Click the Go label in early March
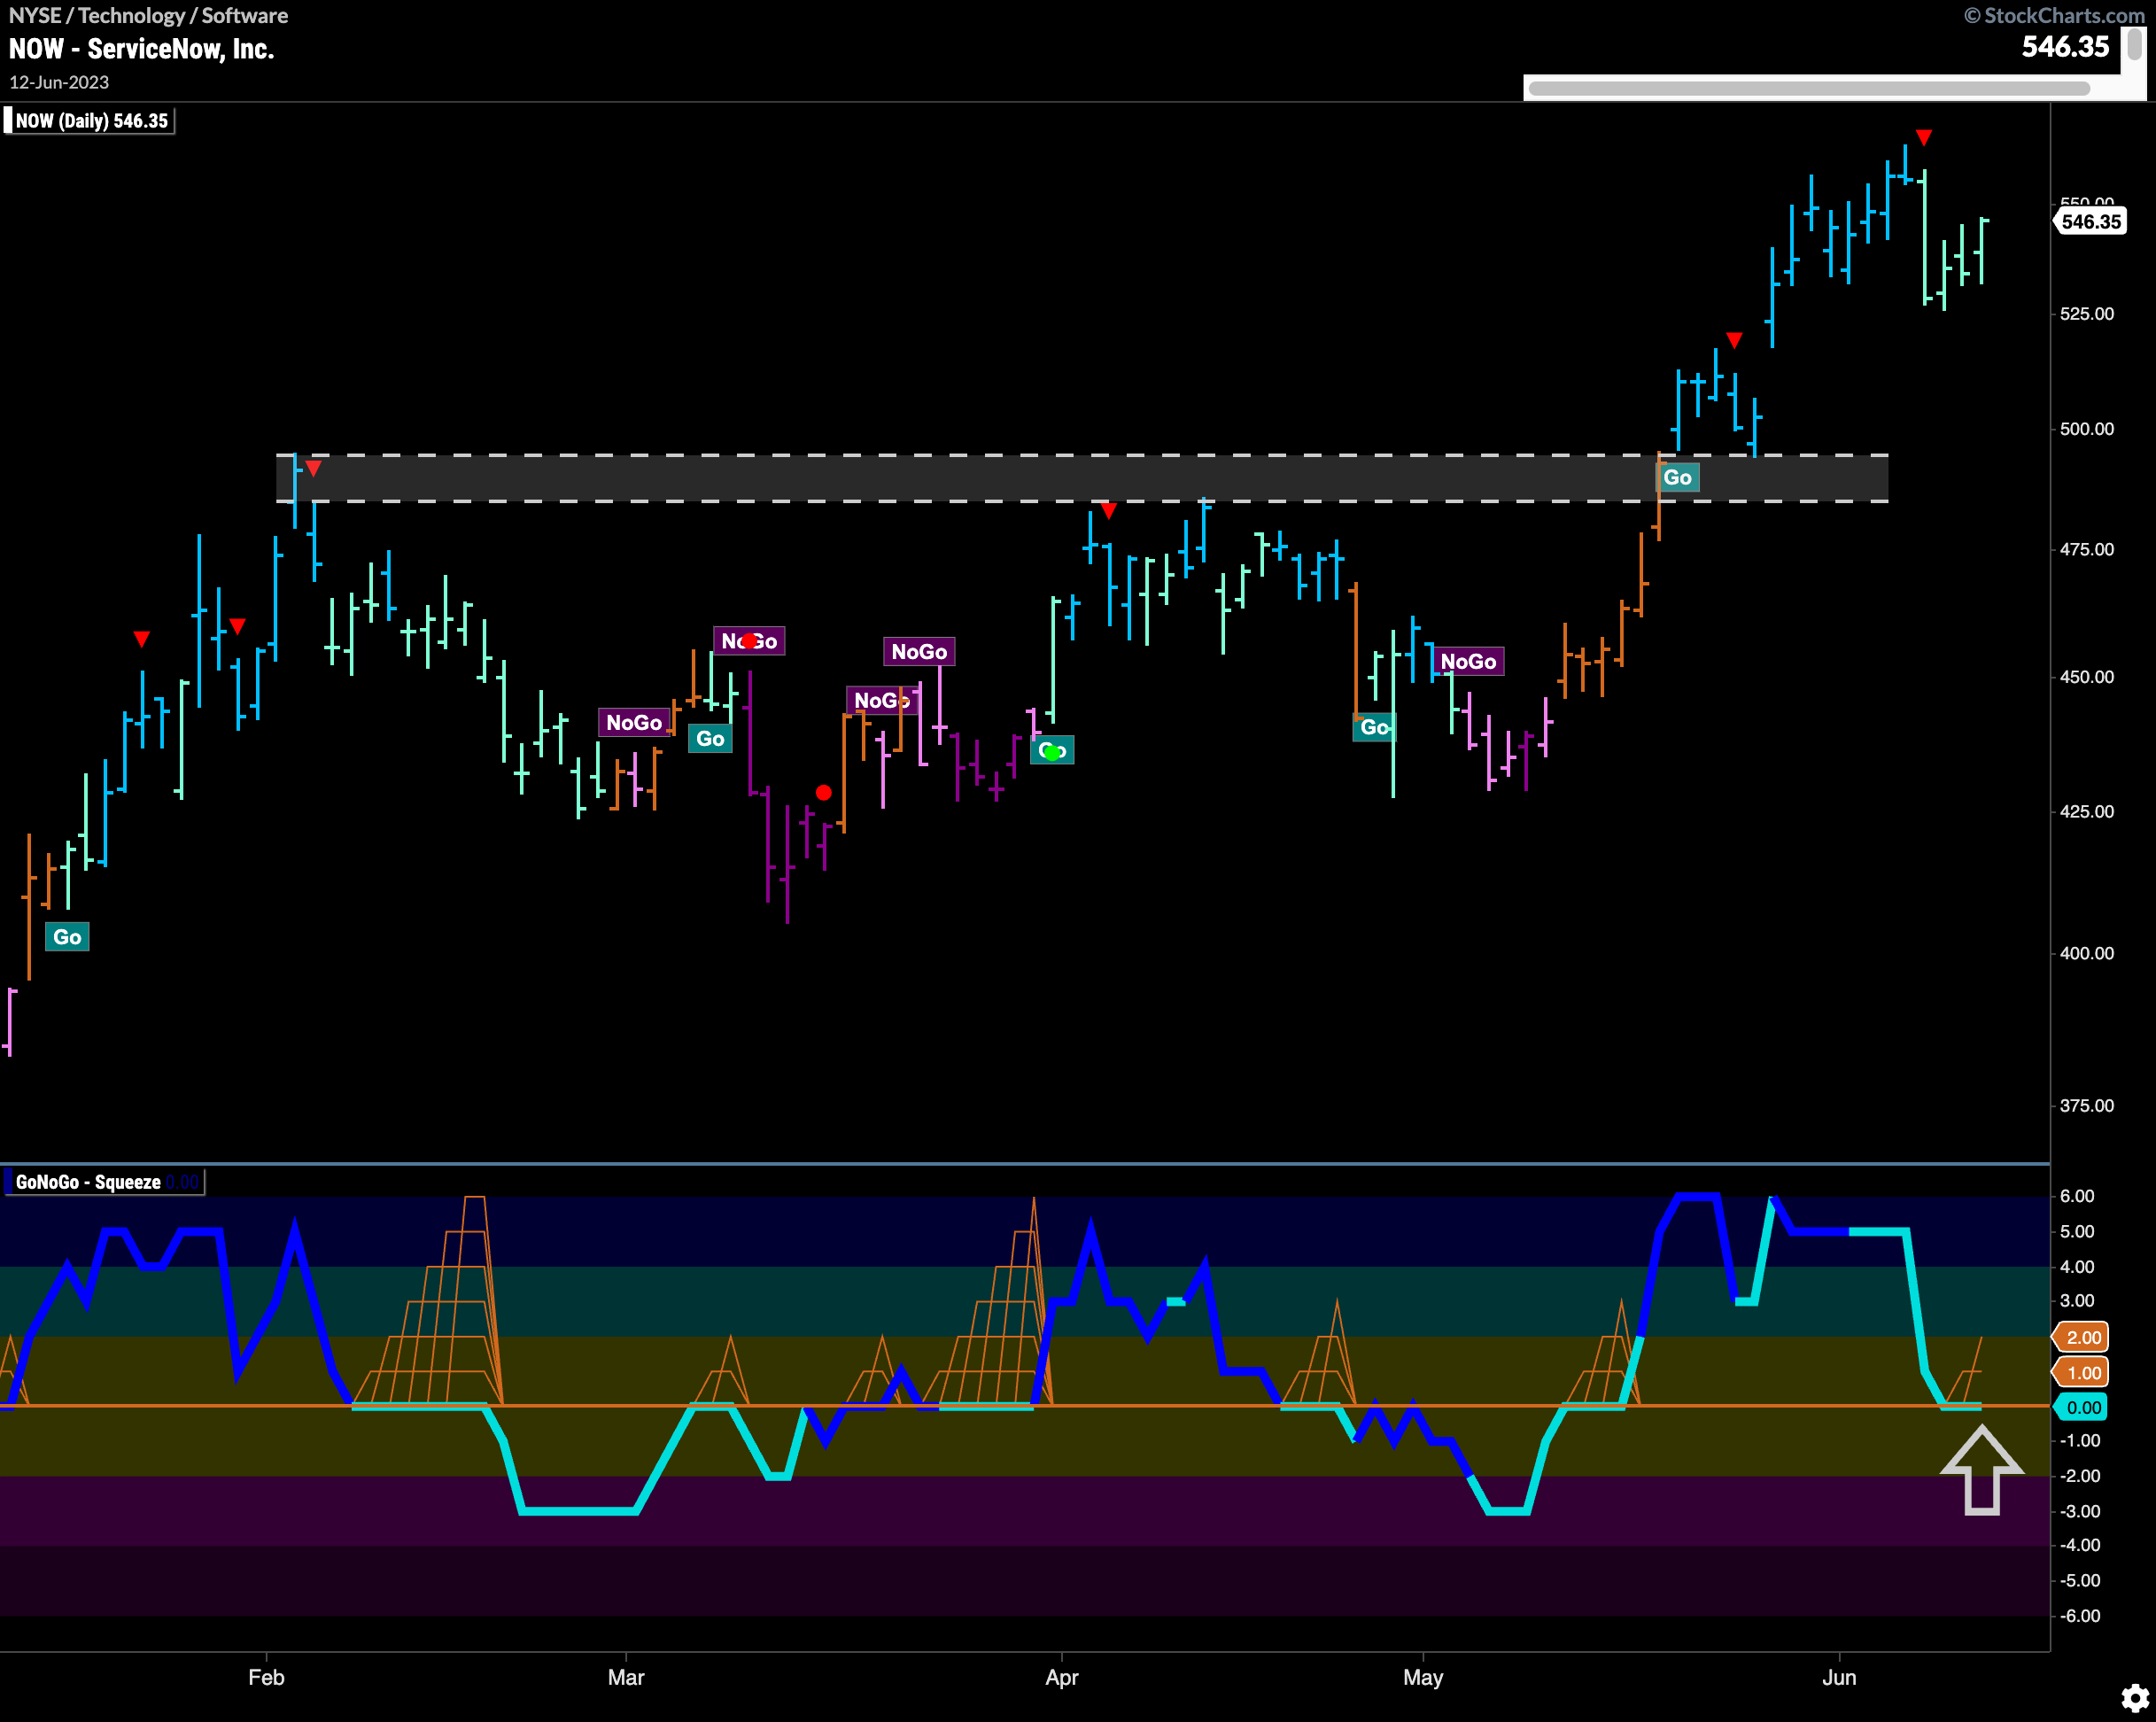This screenshot has width=2156, height=1722. click(710, 739)
